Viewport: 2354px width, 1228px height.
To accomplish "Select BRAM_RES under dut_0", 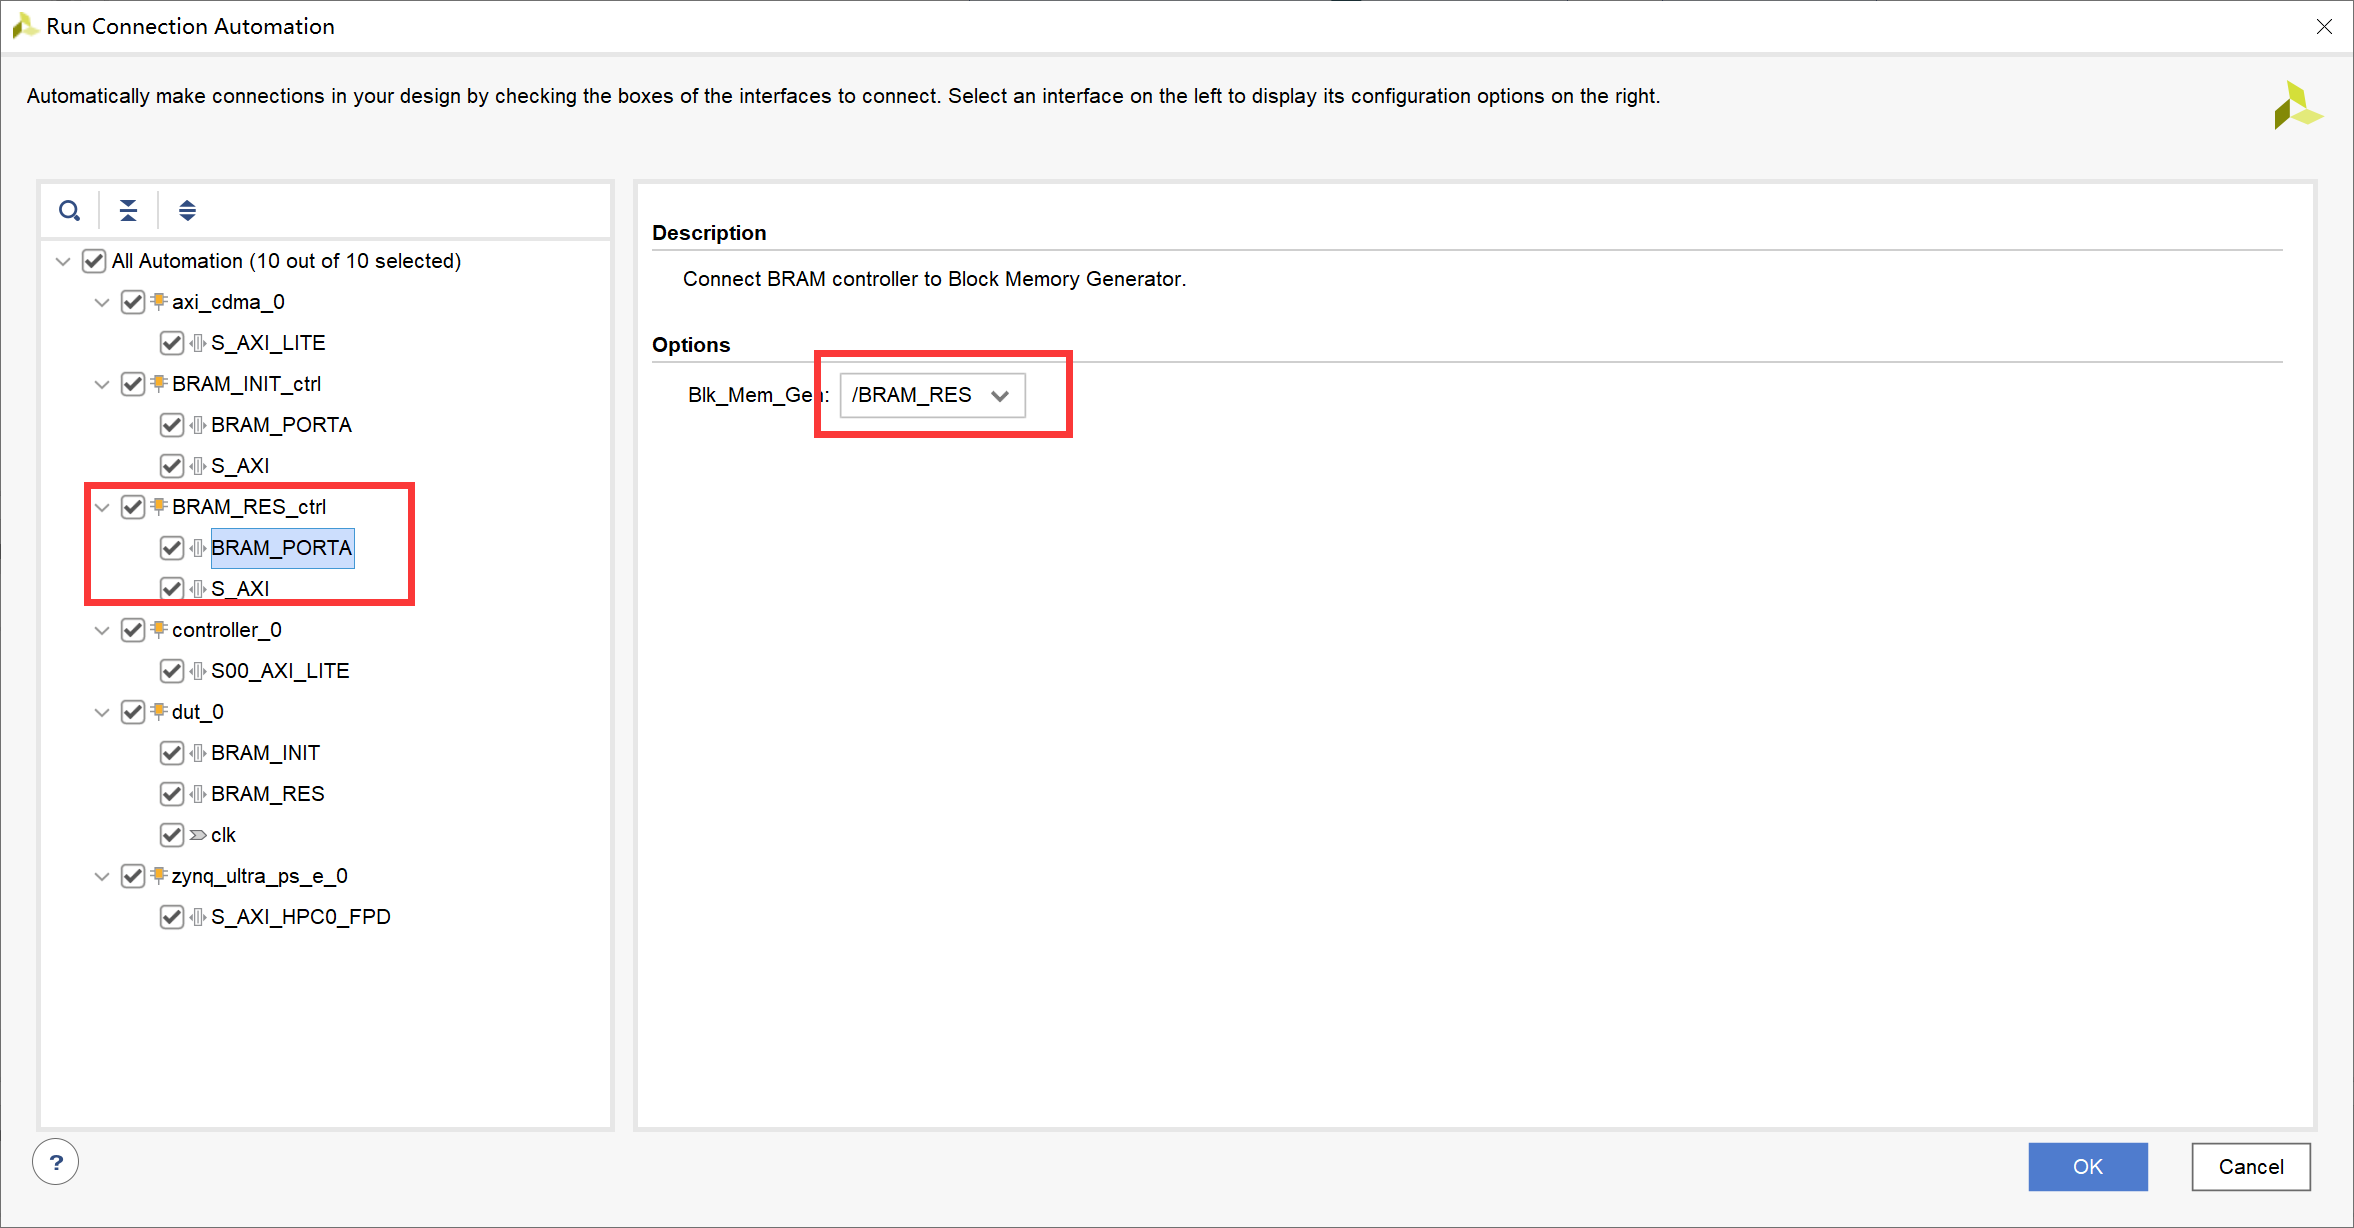I will point(268,794).
